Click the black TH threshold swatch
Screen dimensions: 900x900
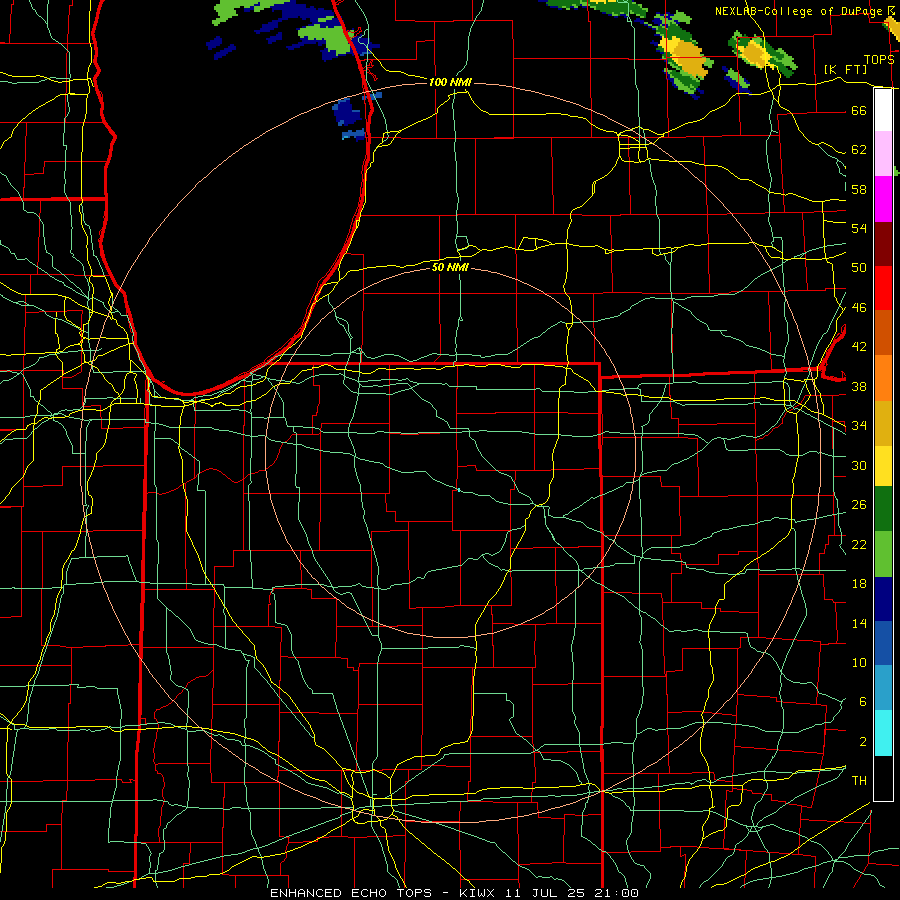(x=883, y=778)
